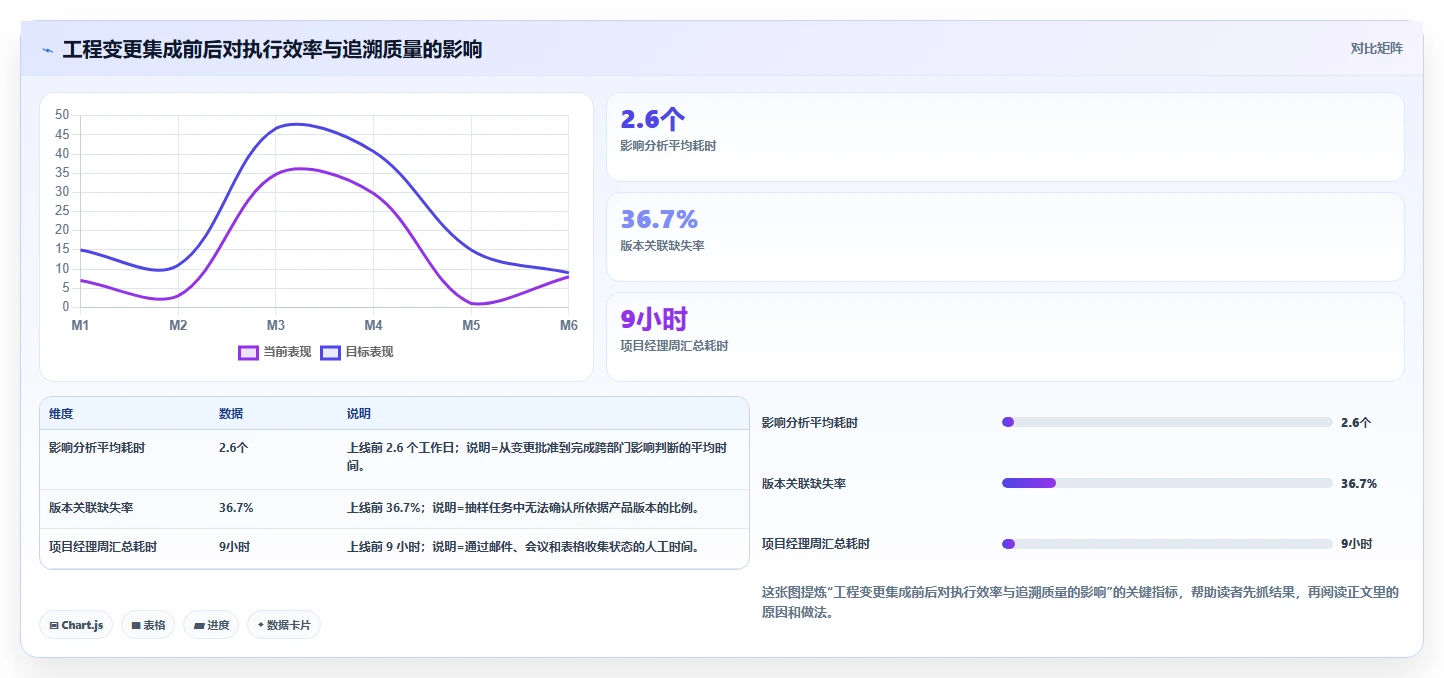The image size is (1444, 678).
Task: Click the 2.6个 value beside progress bar
Action: click(1356, 422)
